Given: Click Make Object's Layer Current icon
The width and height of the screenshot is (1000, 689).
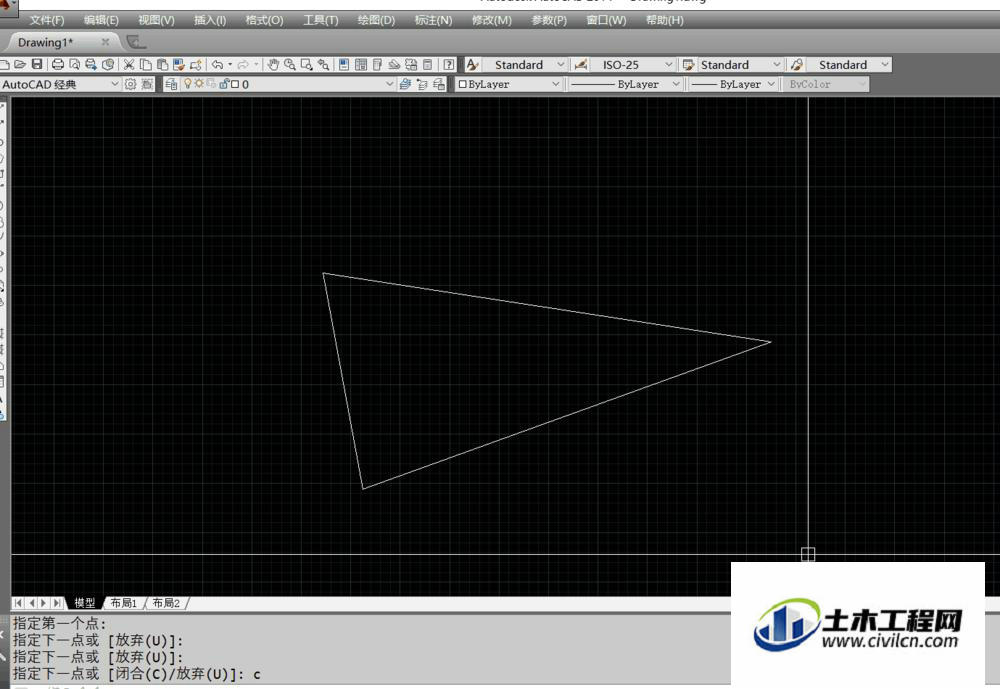Looking at the screenshot, I should [x=405, y=84].
